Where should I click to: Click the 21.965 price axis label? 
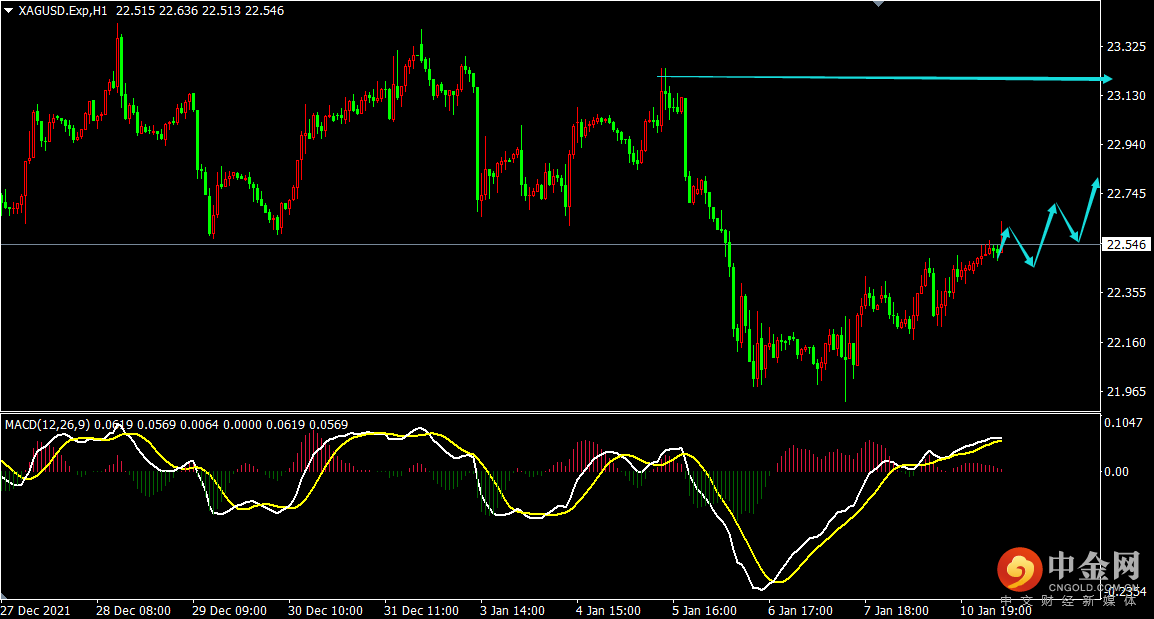tap(1126, 391)
